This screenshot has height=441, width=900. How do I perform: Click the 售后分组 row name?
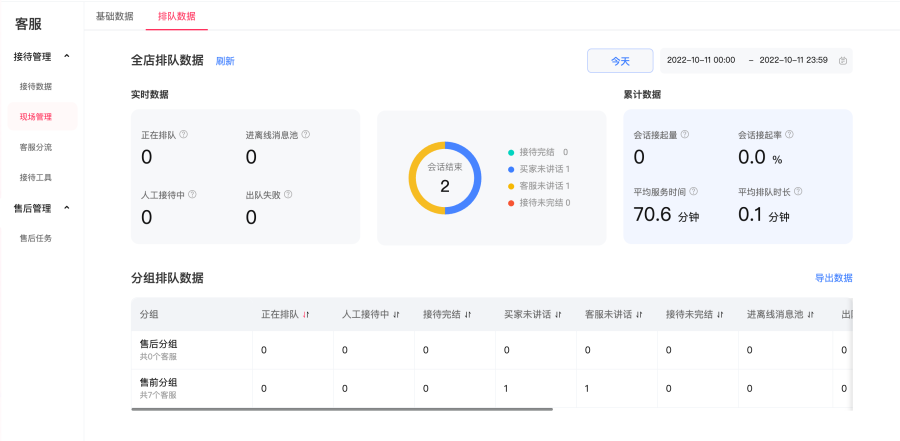click(x=158, y=344)
